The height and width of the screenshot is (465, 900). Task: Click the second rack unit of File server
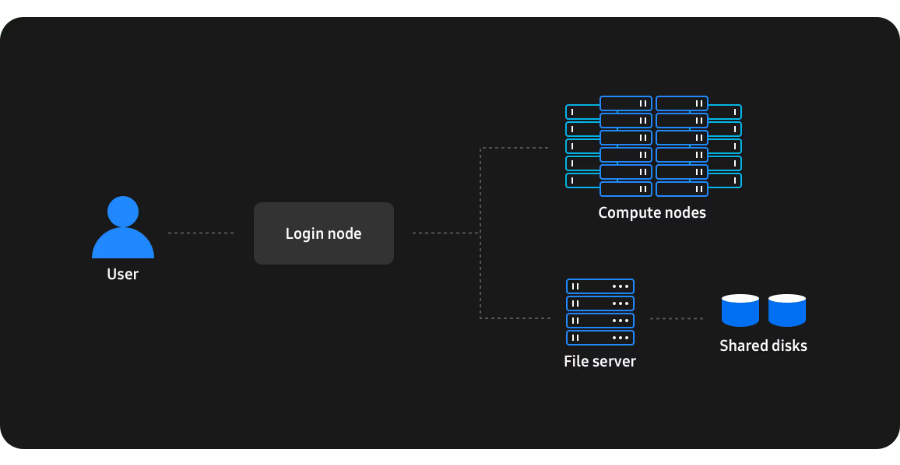pos(600,303)
